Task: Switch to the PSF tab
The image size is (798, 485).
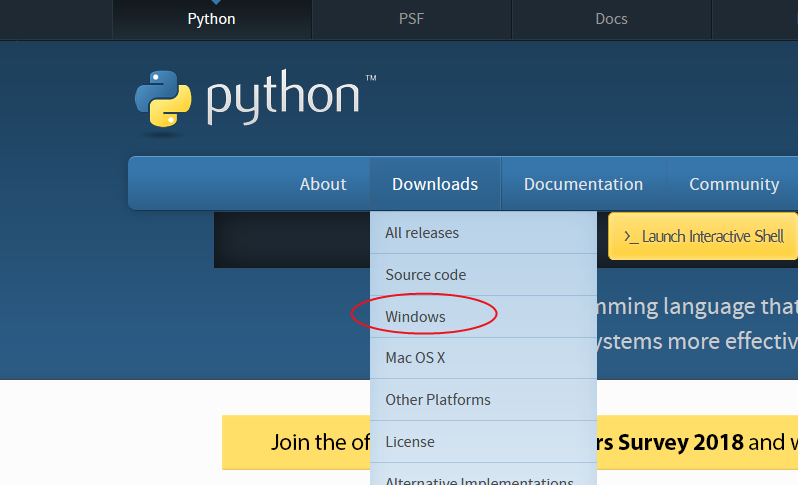Action: [411, 19]
